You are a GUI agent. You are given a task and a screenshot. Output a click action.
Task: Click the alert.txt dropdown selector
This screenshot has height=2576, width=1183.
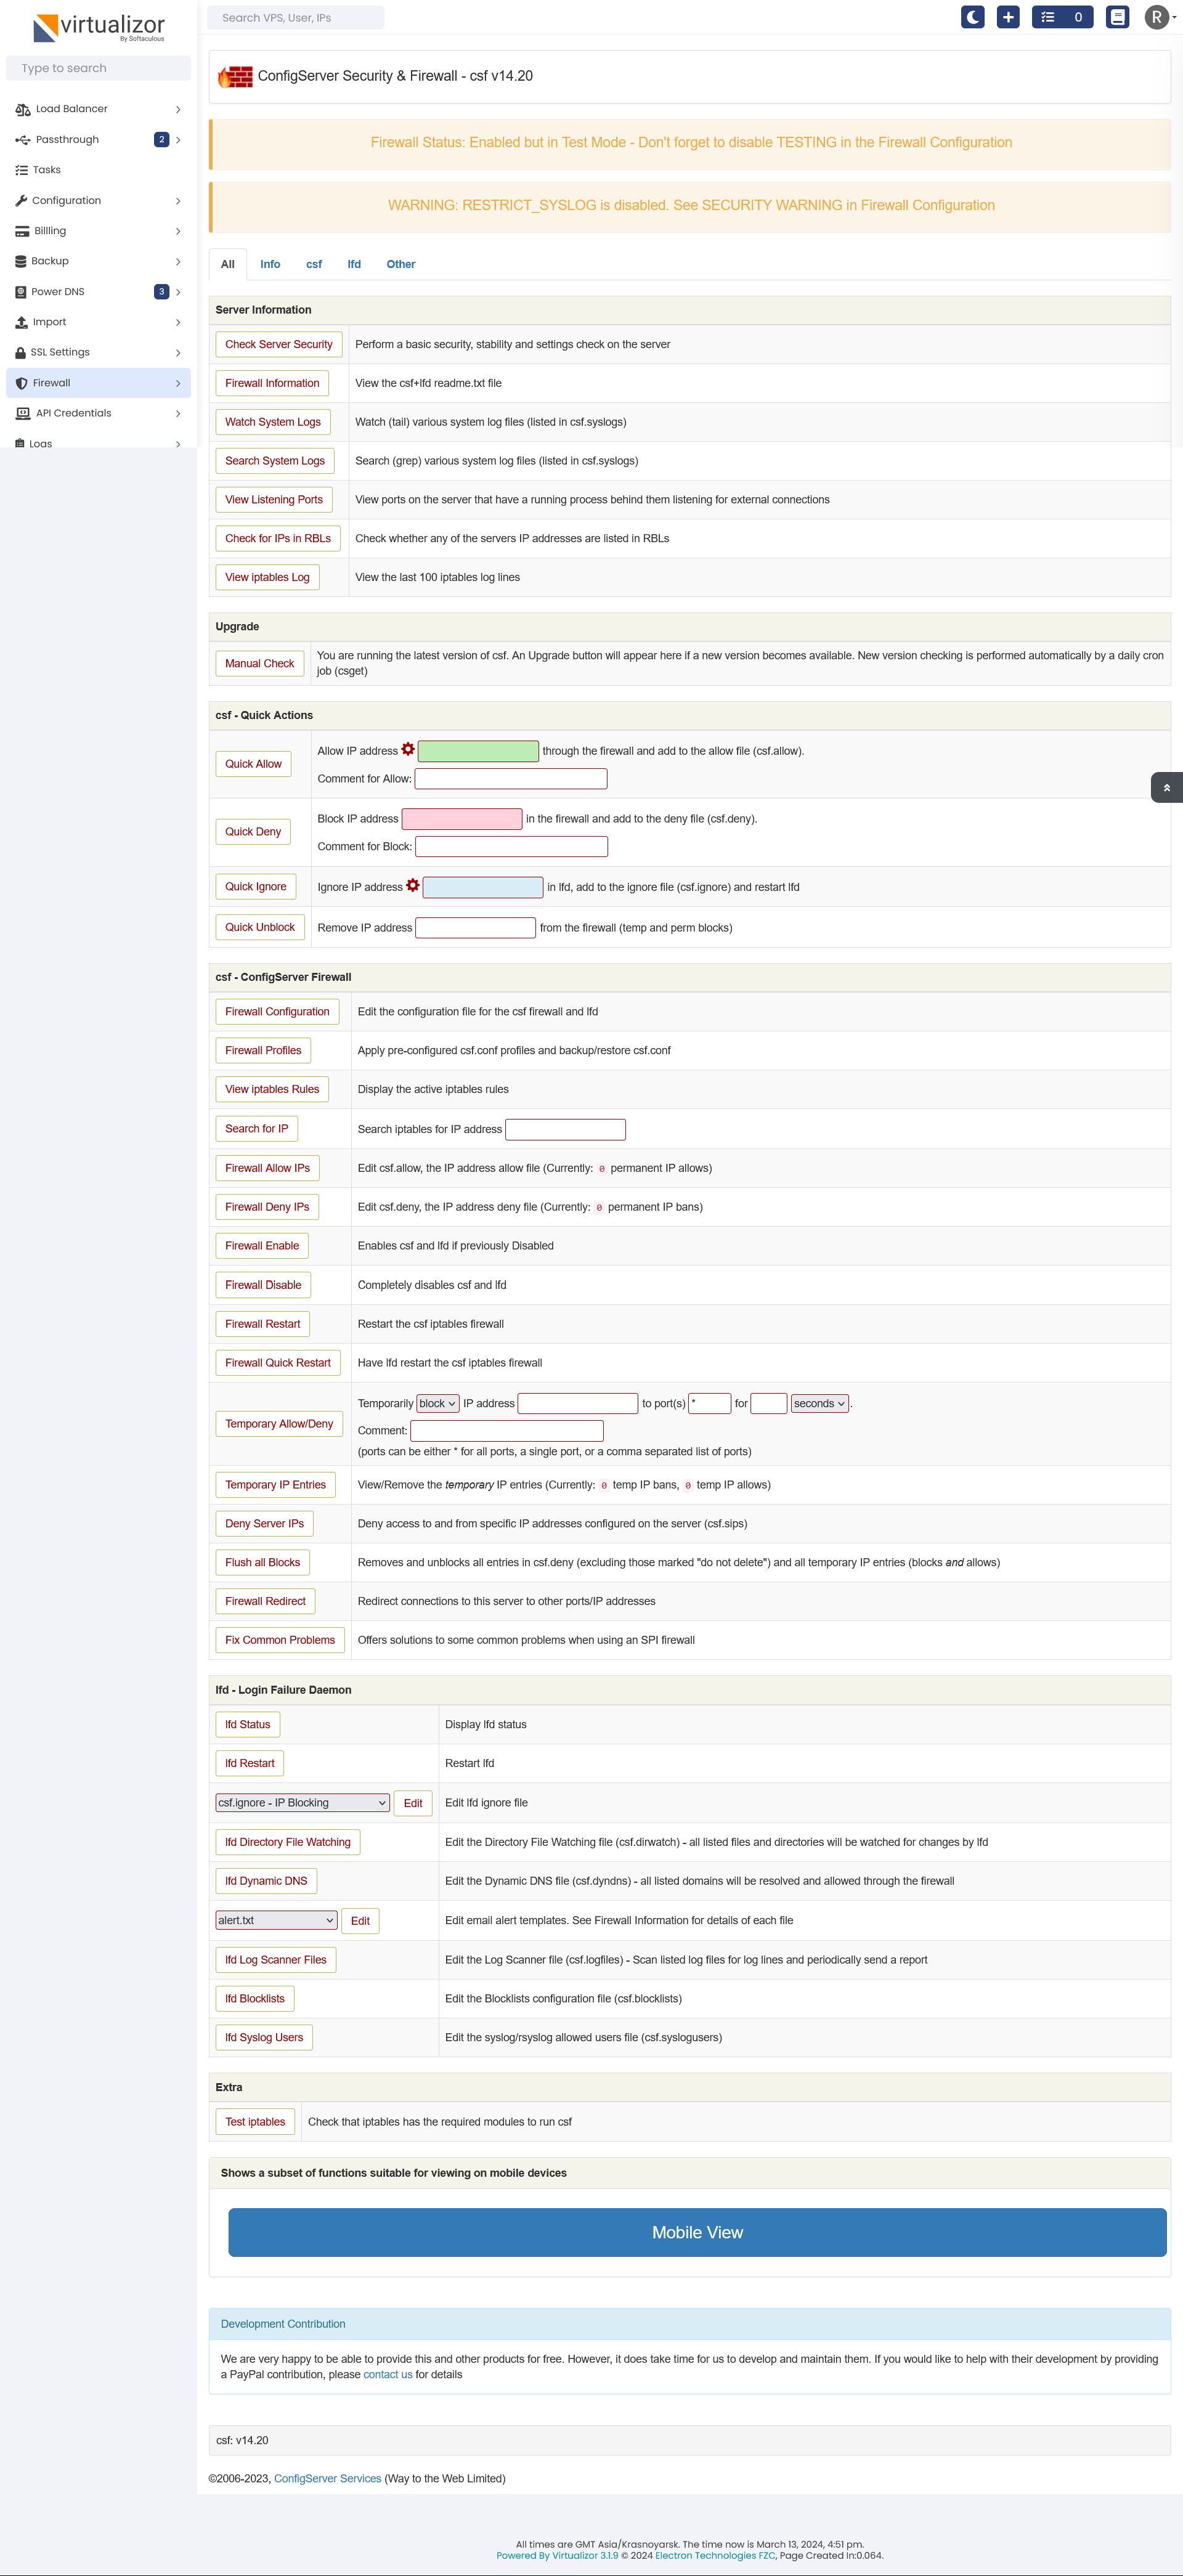pyautogui.click(x=276, y=1919)
